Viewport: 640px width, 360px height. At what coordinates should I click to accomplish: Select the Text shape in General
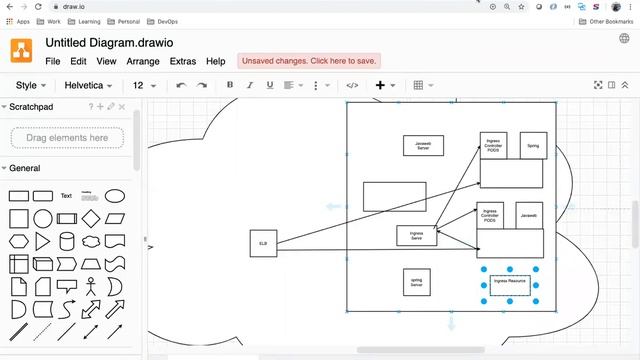66,196
